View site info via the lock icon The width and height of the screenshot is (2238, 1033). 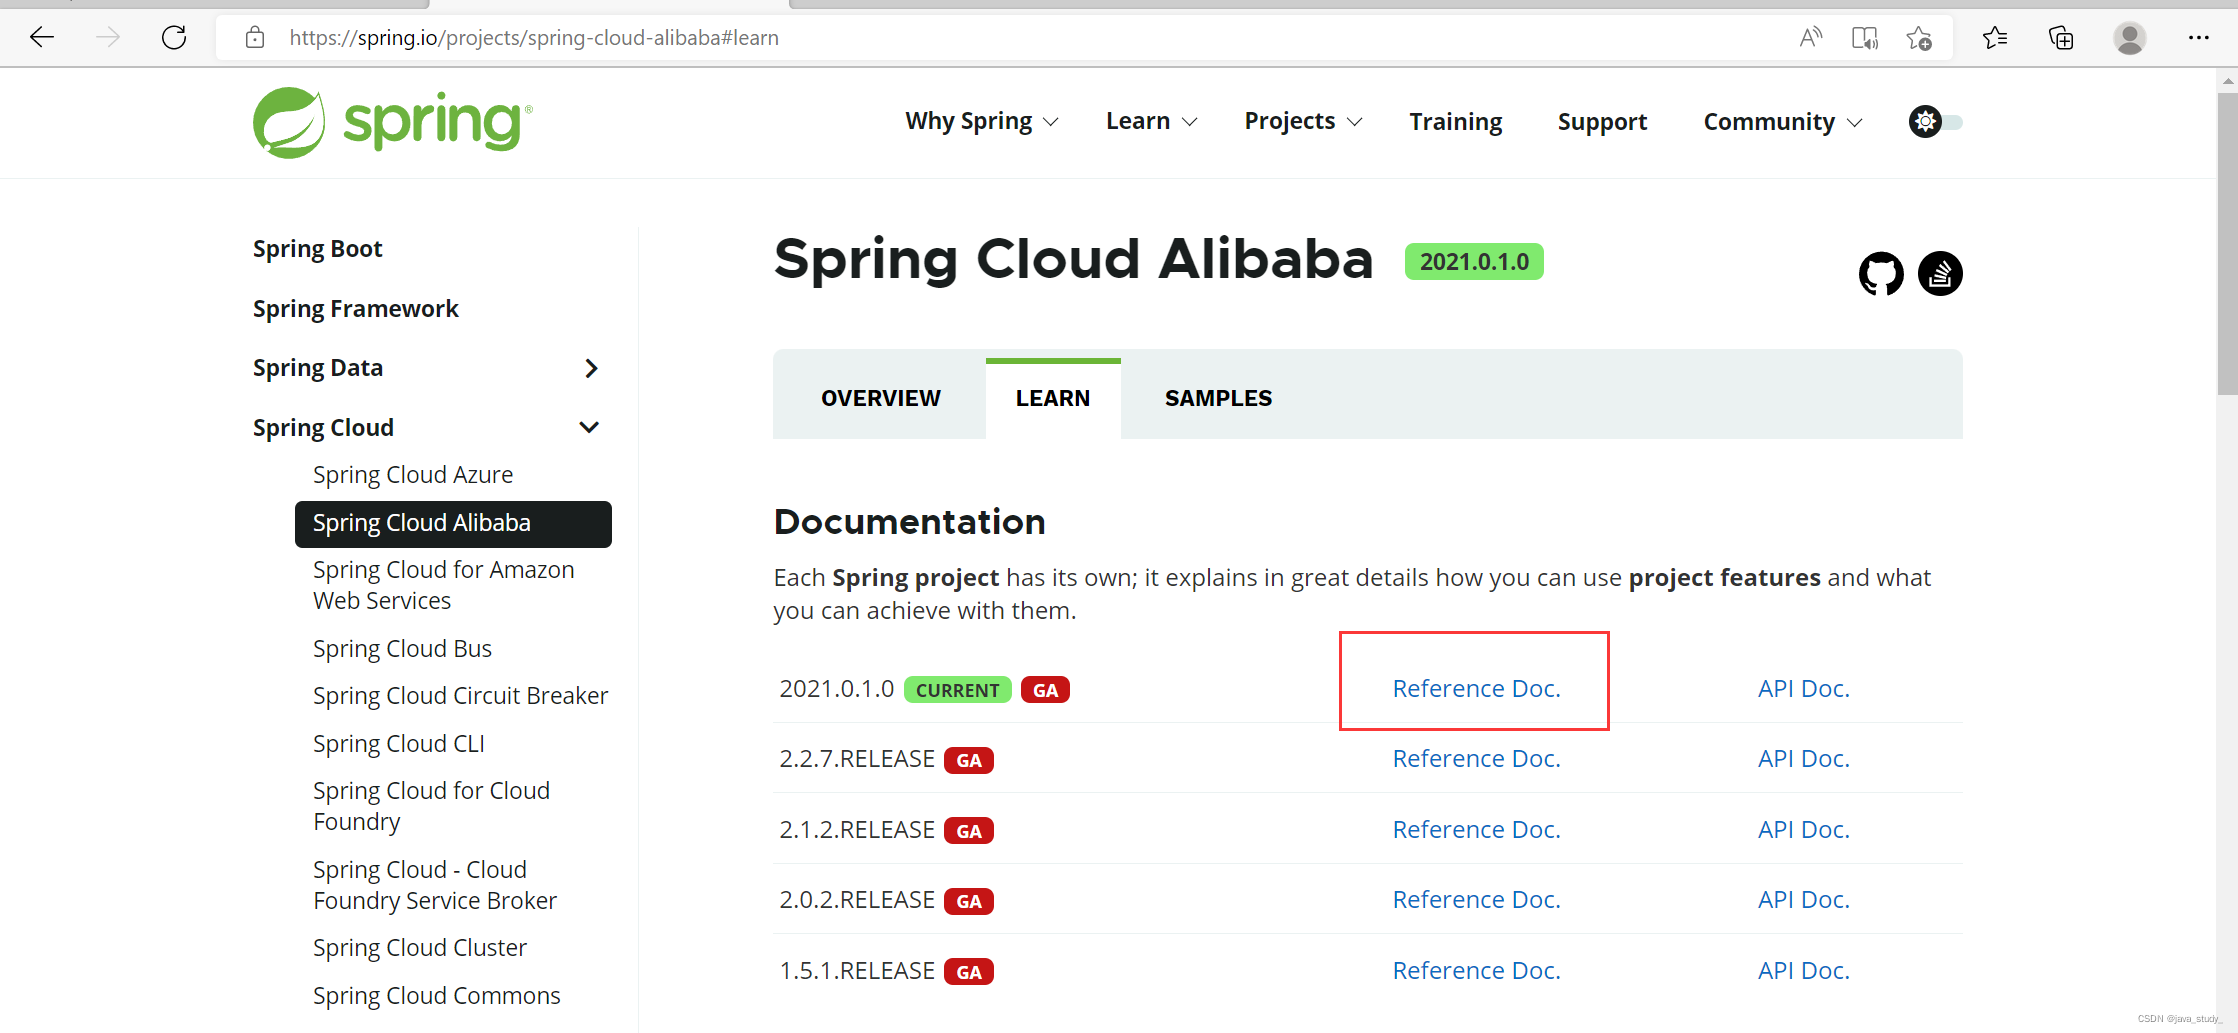point(255,38)
